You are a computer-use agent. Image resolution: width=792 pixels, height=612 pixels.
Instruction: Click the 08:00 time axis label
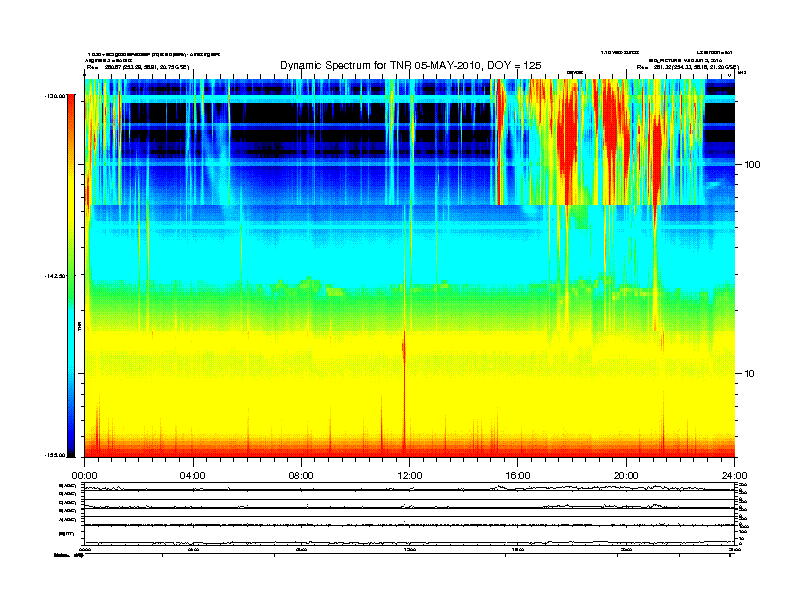pyautogui.click(x=301, y=476)
